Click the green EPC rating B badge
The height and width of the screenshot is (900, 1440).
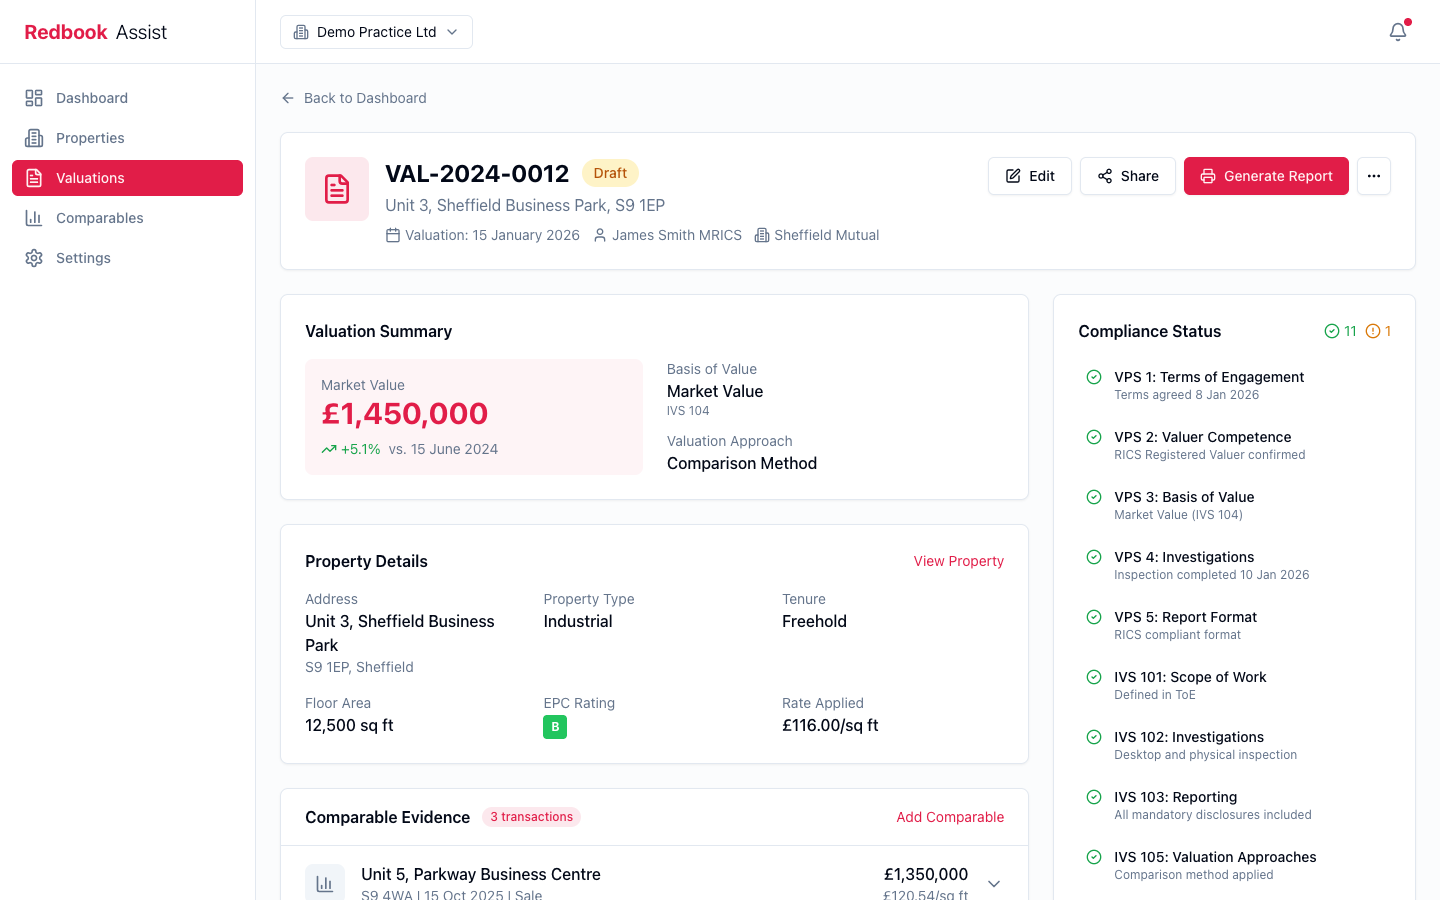tap(555, 727)
